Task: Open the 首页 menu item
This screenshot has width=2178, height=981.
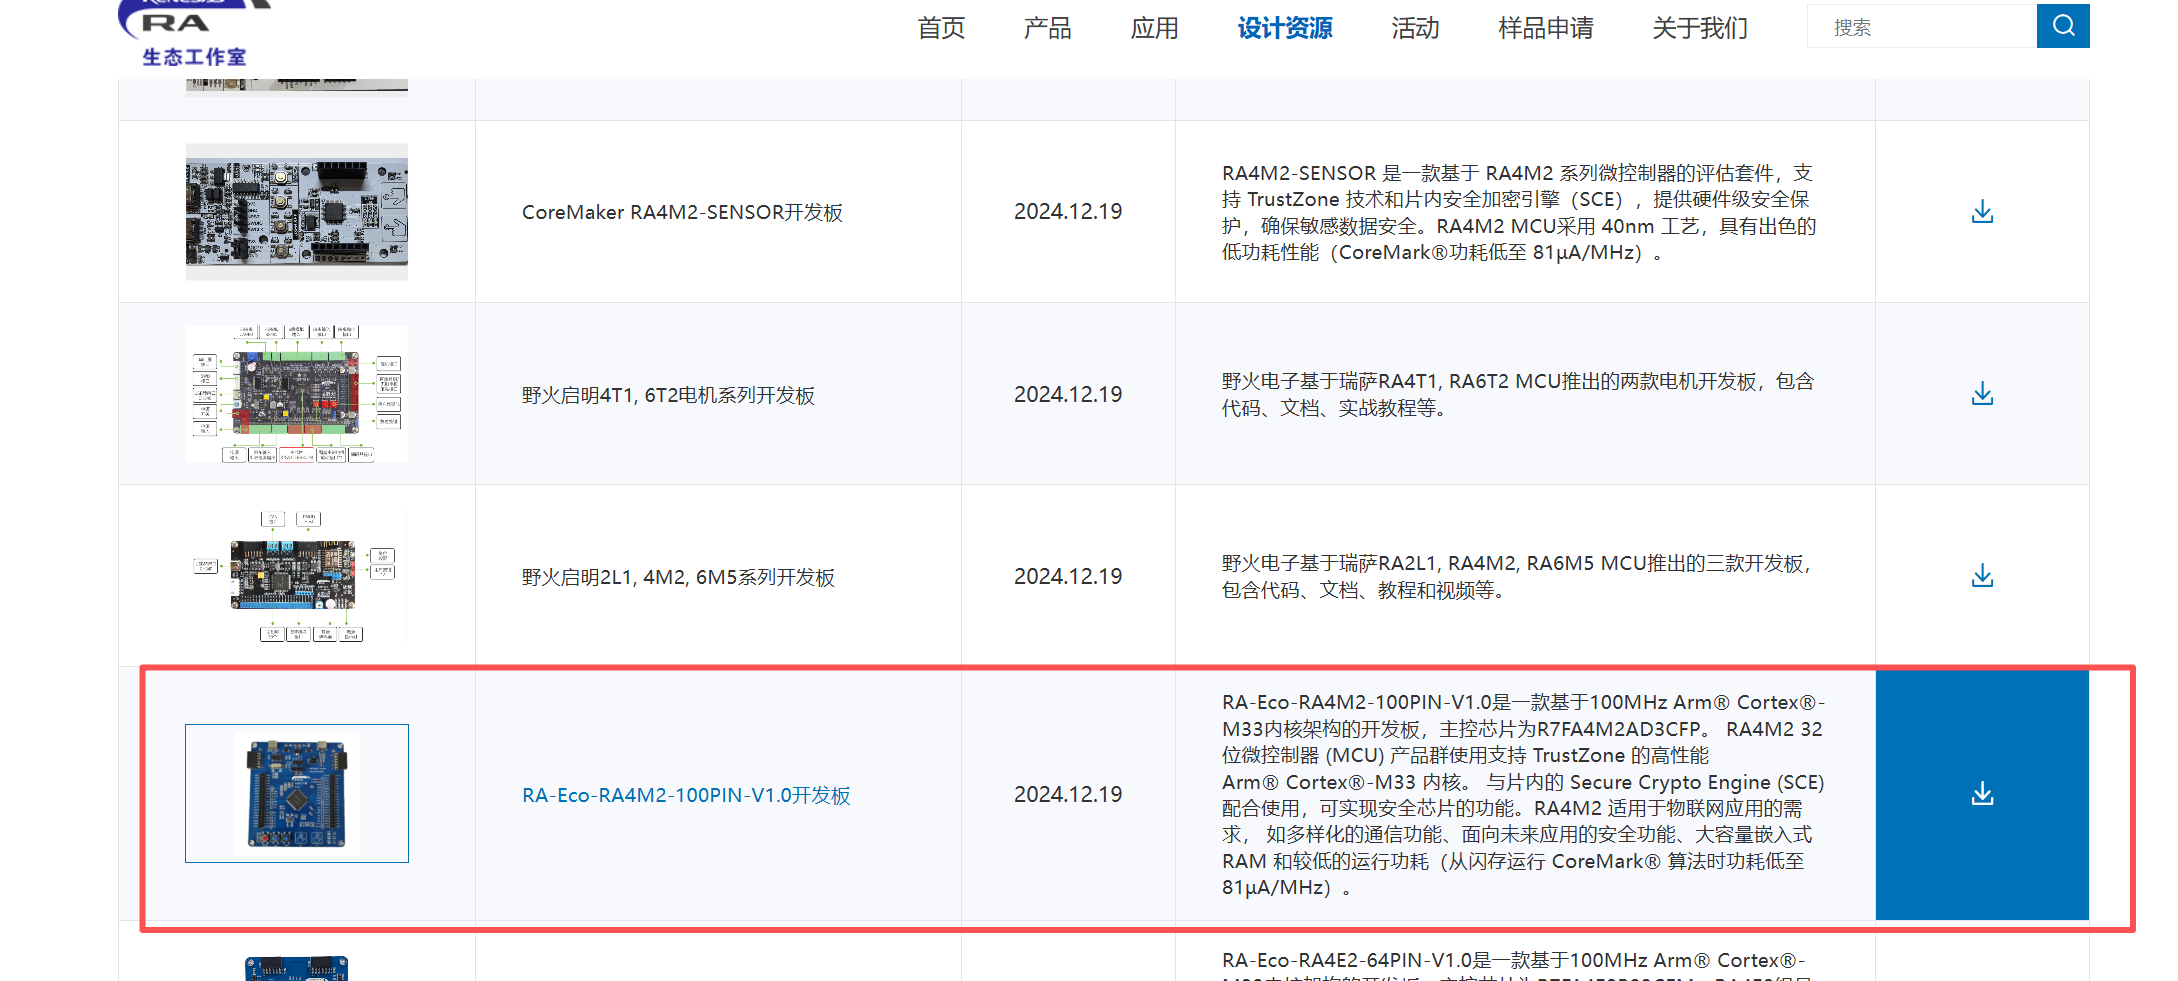Action: tap(941, 28)
